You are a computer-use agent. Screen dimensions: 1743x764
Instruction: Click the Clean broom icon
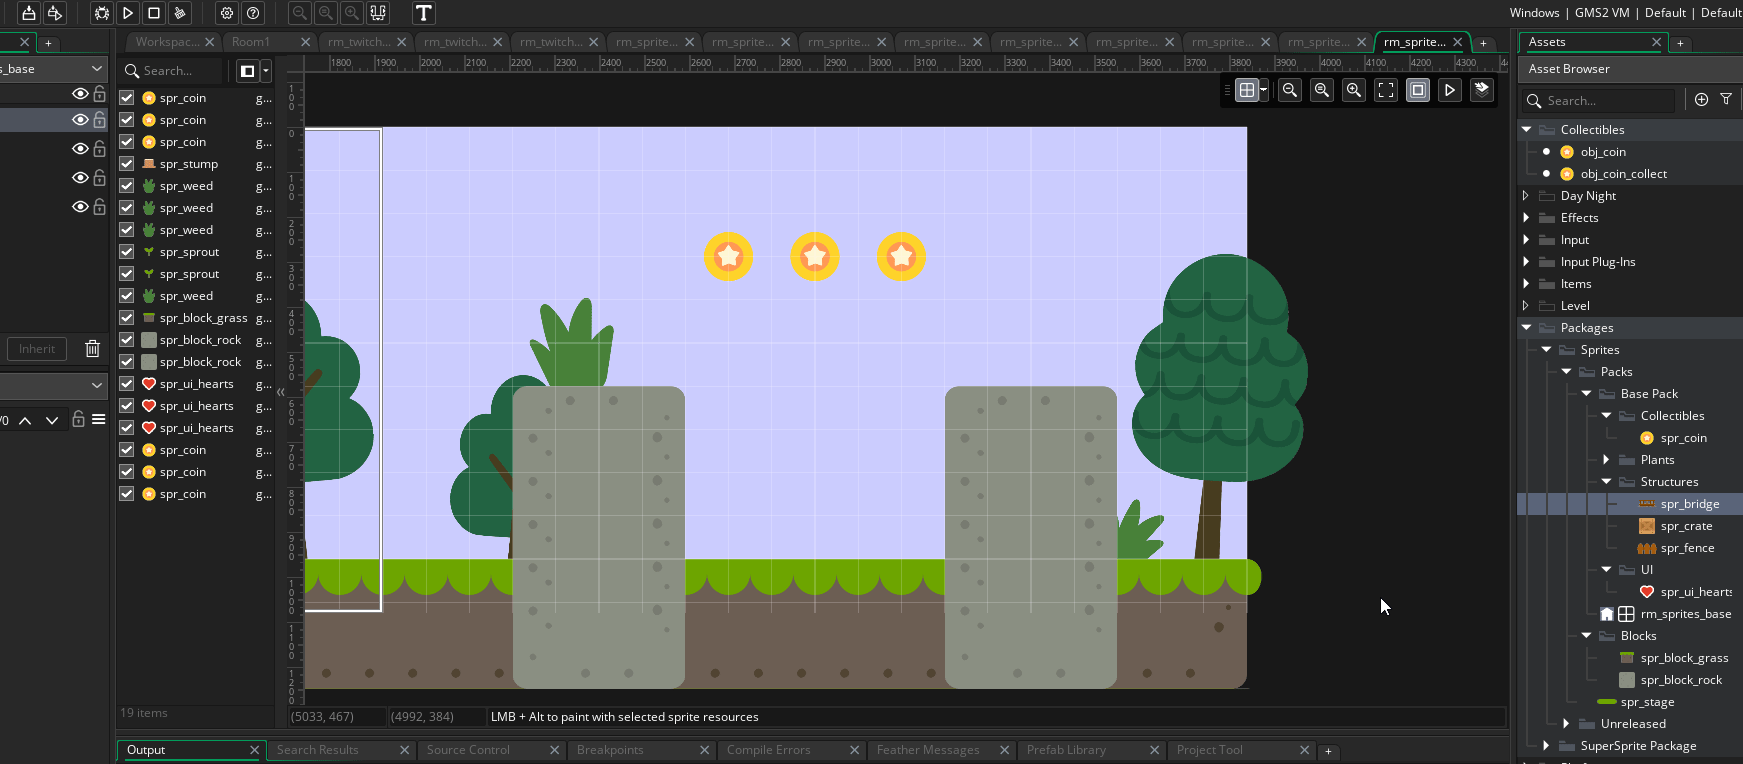(x=180, y=13)
